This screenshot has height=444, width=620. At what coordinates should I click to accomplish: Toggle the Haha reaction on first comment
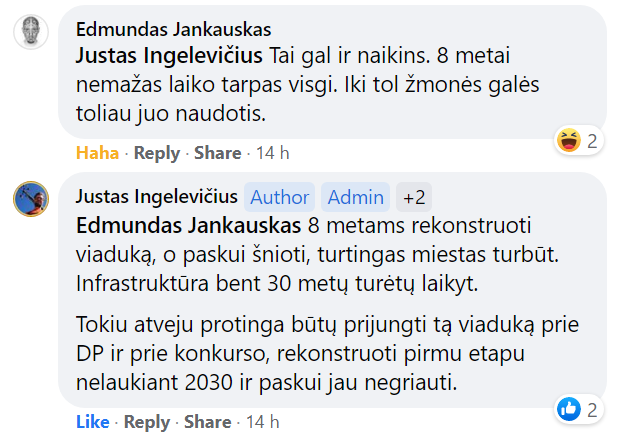coord(97,153)
